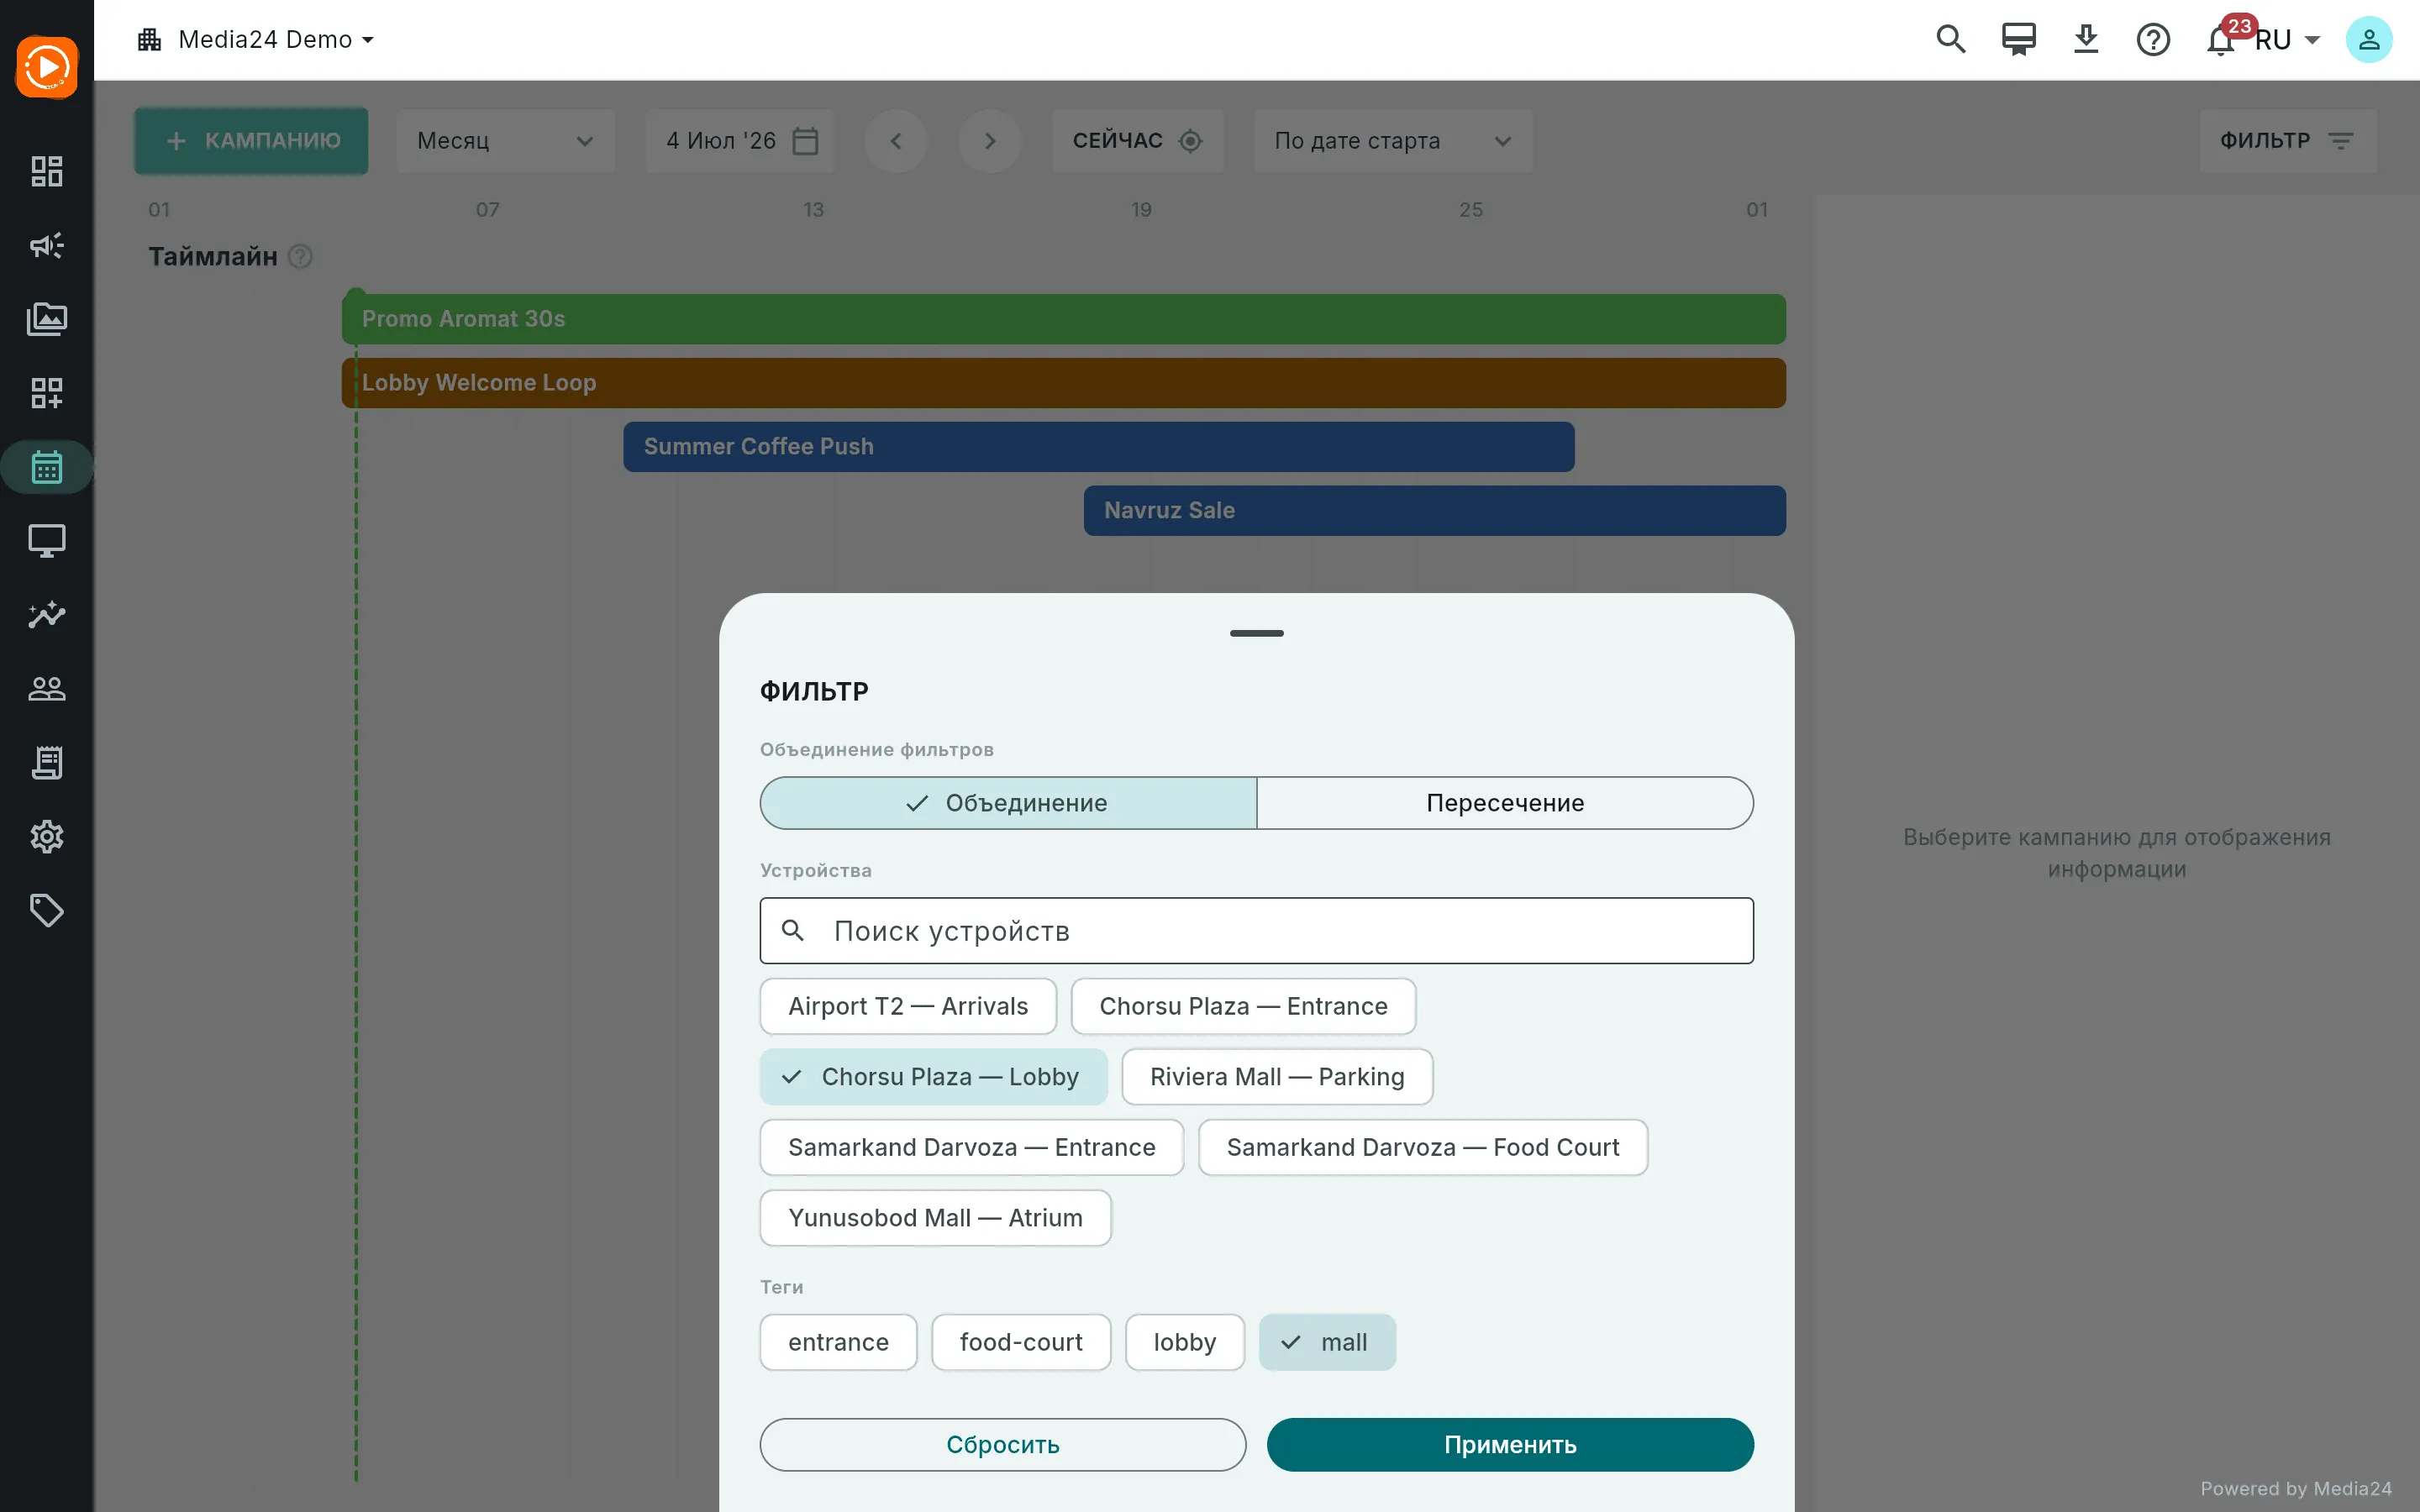Screen dimensions: 2420x1512
Task: Select the Lobby Welcome Loop campaign bar
Action: tap(1064, 383)
